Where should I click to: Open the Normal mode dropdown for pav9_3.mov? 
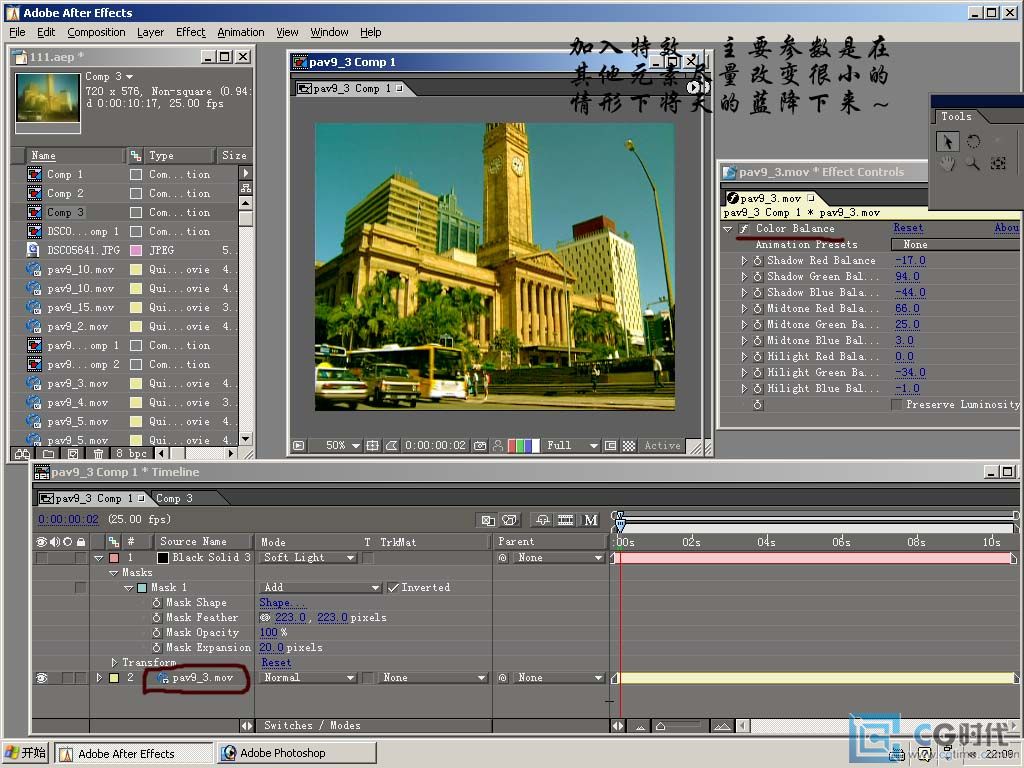coord(308,678)
